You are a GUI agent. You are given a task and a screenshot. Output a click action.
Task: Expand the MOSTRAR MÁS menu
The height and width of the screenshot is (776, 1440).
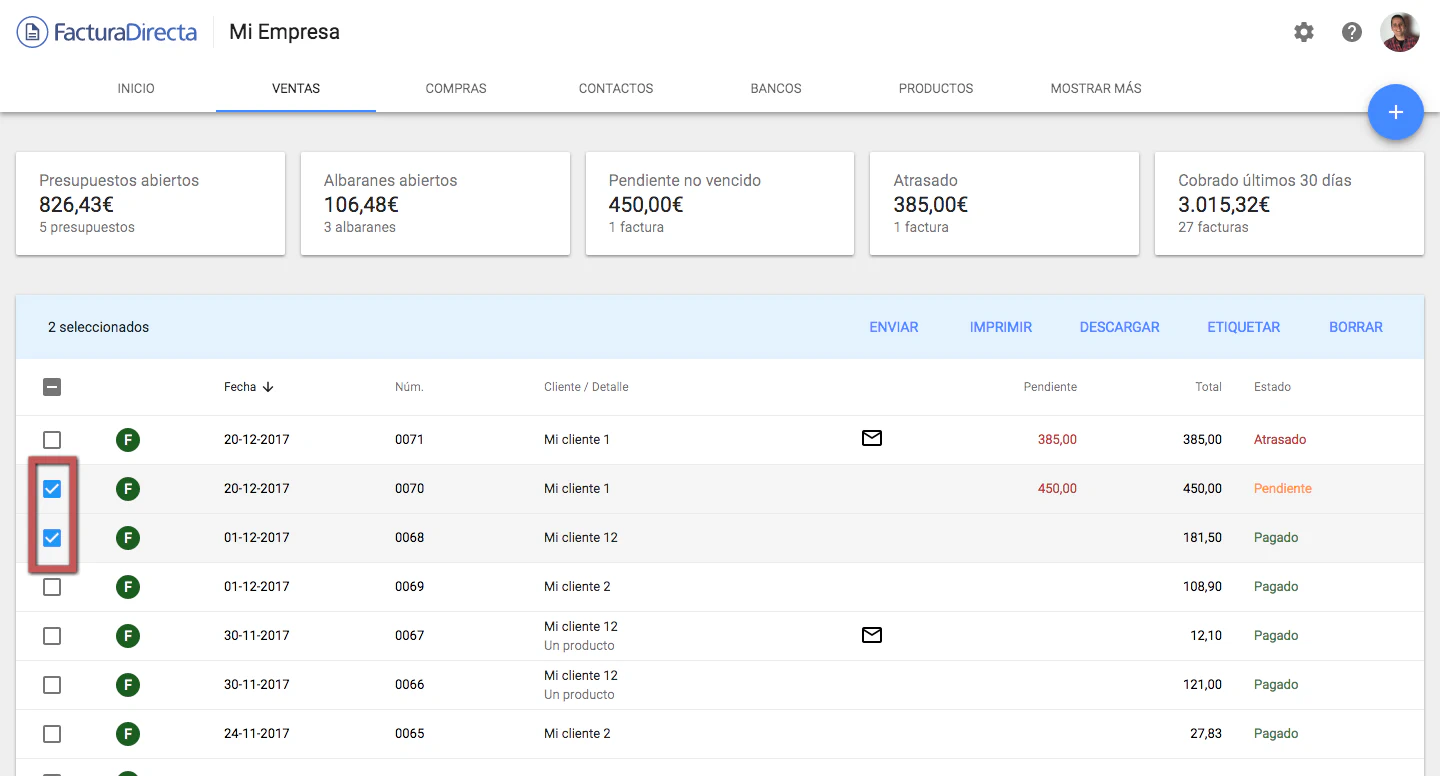coord(1095,88)
